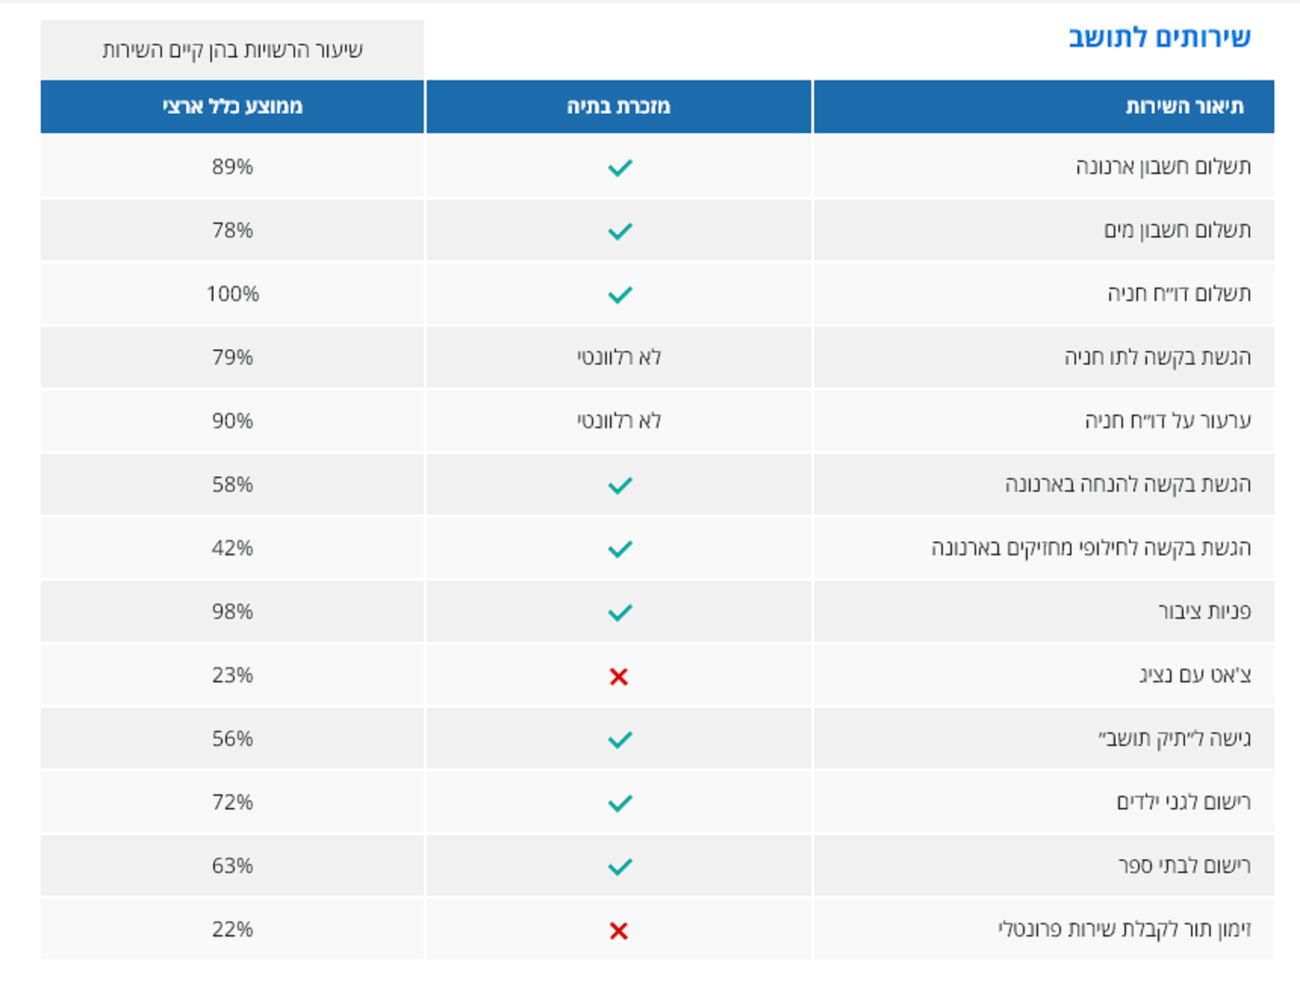The width and height of the screenshot is (1300, 988).
Task: Click the תיאור השירות column header
Action: coord(1184,107)
